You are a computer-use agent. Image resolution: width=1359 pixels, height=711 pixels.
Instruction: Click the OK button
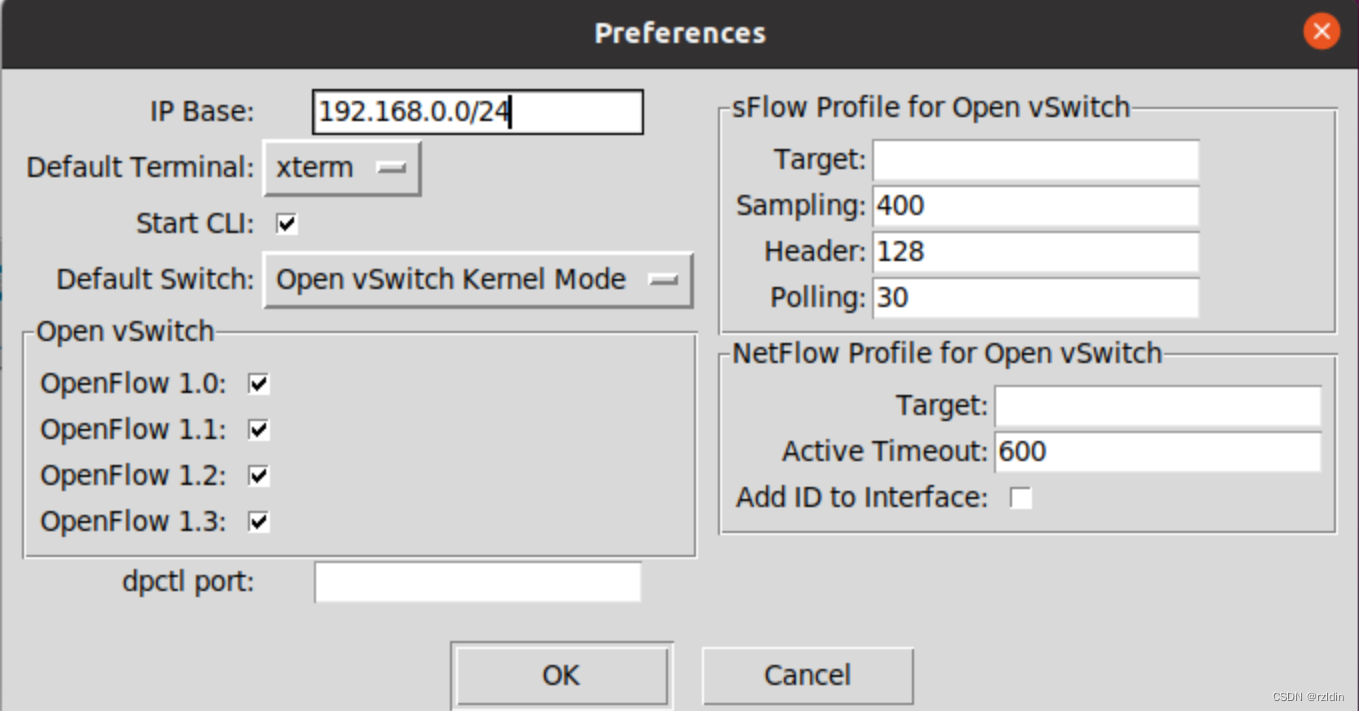click(561, 675)
